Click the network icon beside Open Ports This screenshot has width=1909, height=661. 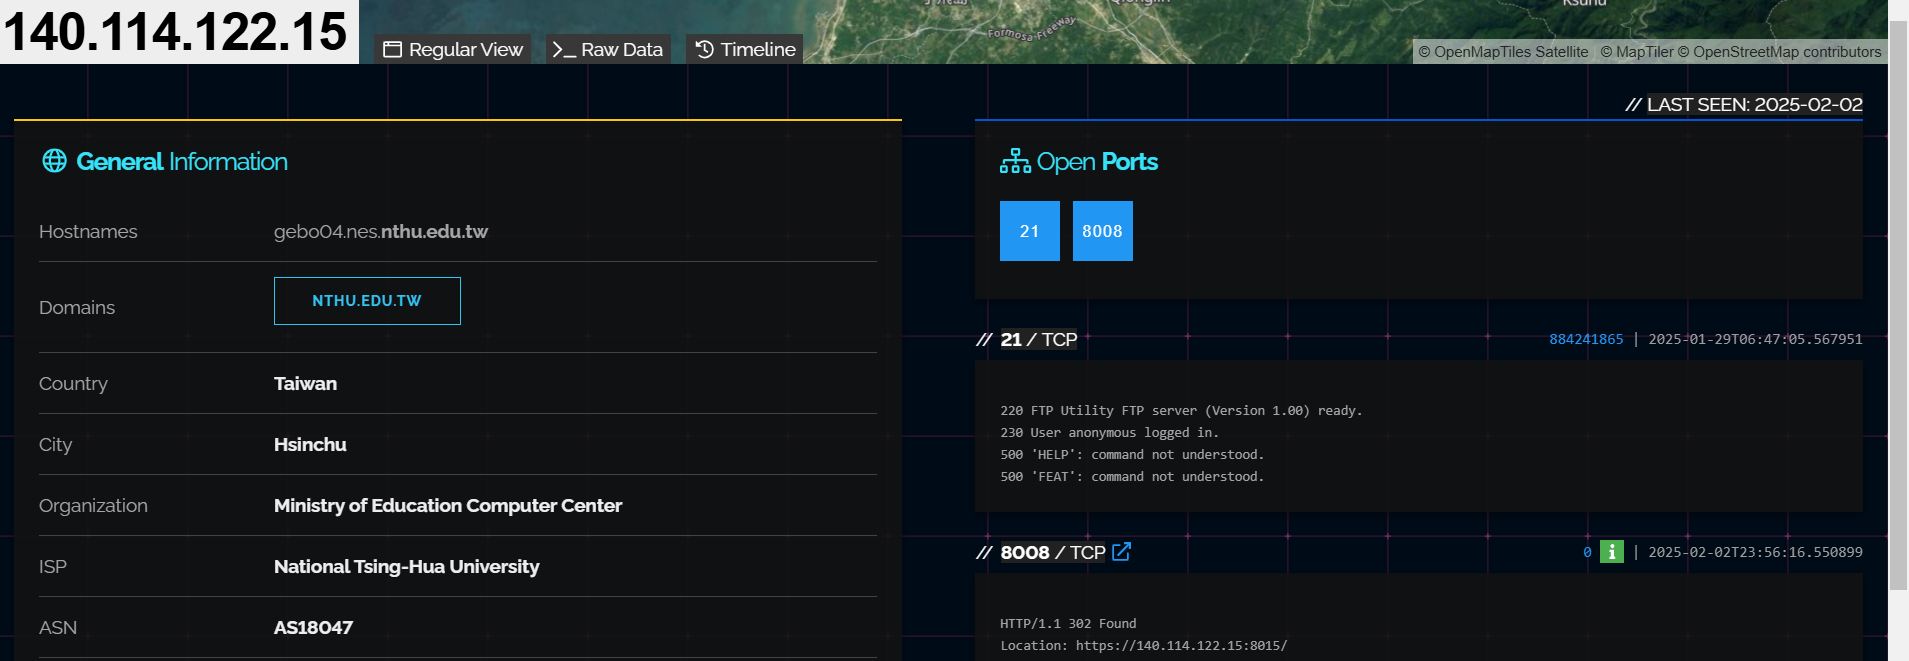click(x=1015, y=161)
